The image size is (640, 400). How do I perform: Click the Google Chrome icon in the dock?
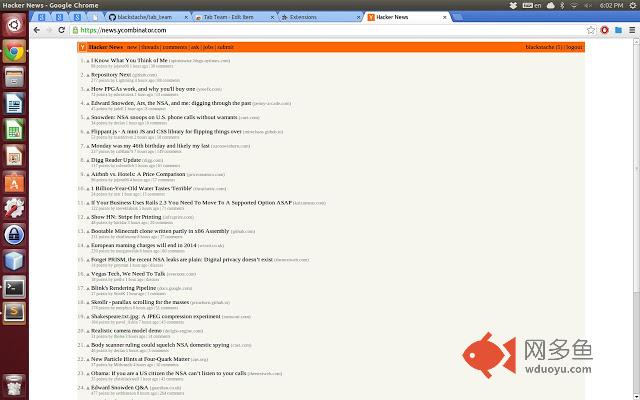tap(14, 51)
